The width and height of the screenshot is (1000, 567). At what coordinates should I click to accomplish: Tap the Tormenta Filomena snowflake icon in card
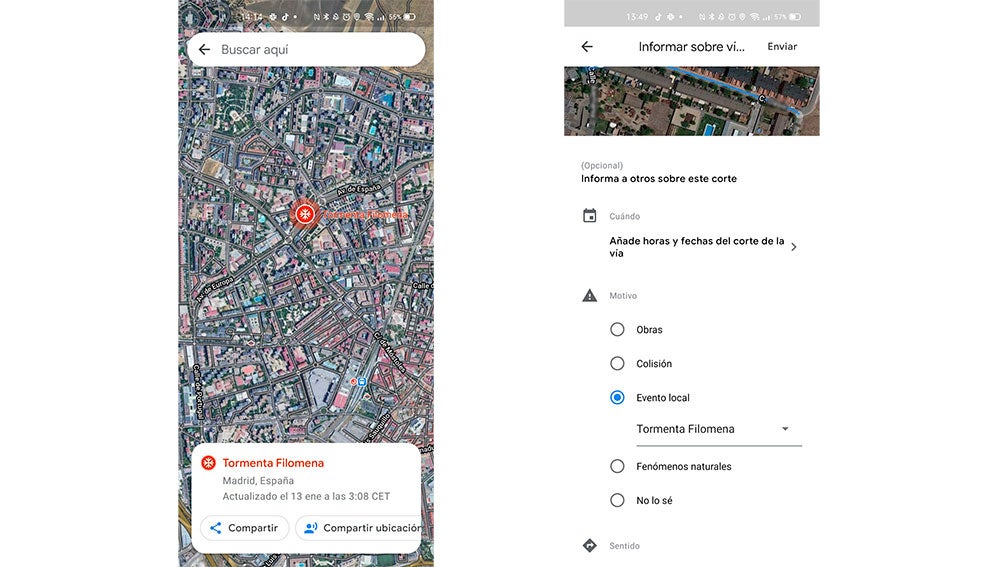point(209,463)
